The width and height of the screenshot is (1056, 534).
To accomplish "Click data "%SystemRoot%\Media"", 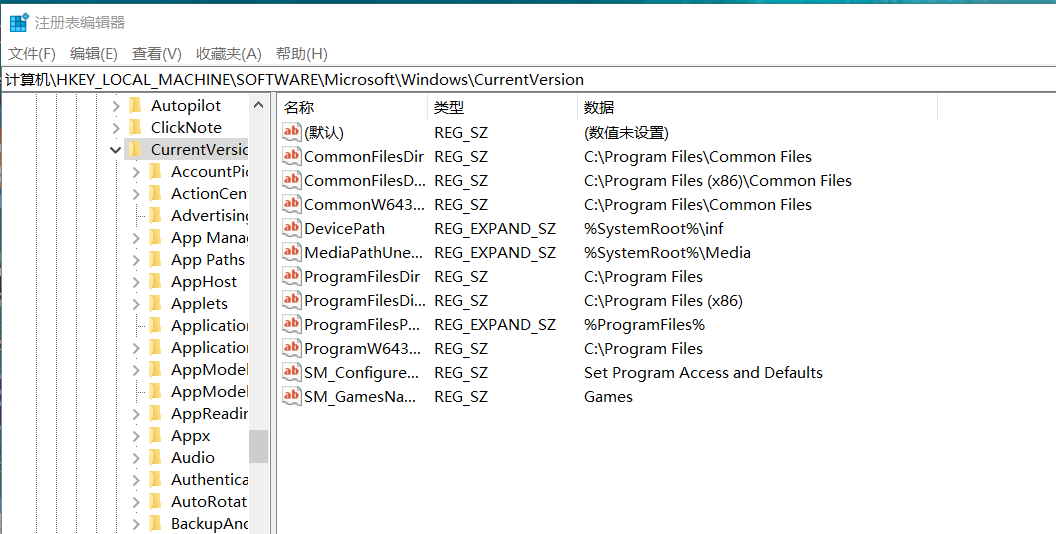I will (667, 253).
